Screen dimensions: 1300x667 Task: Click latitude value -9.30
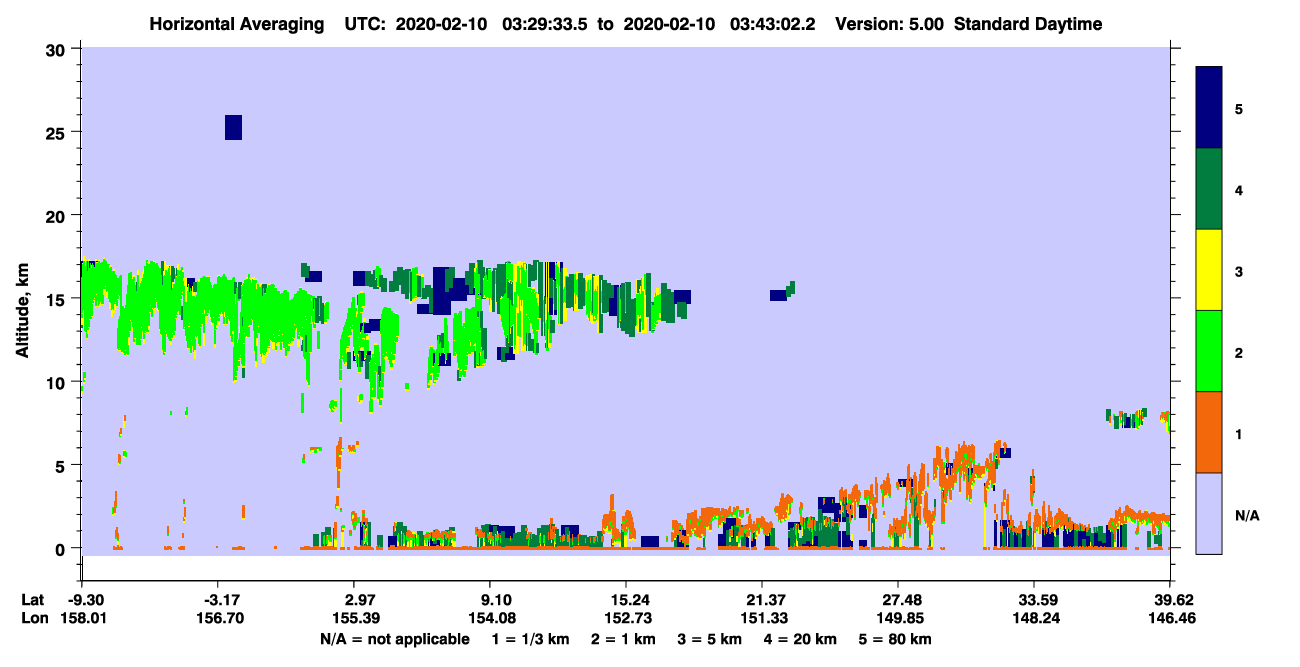pos(84,600)
